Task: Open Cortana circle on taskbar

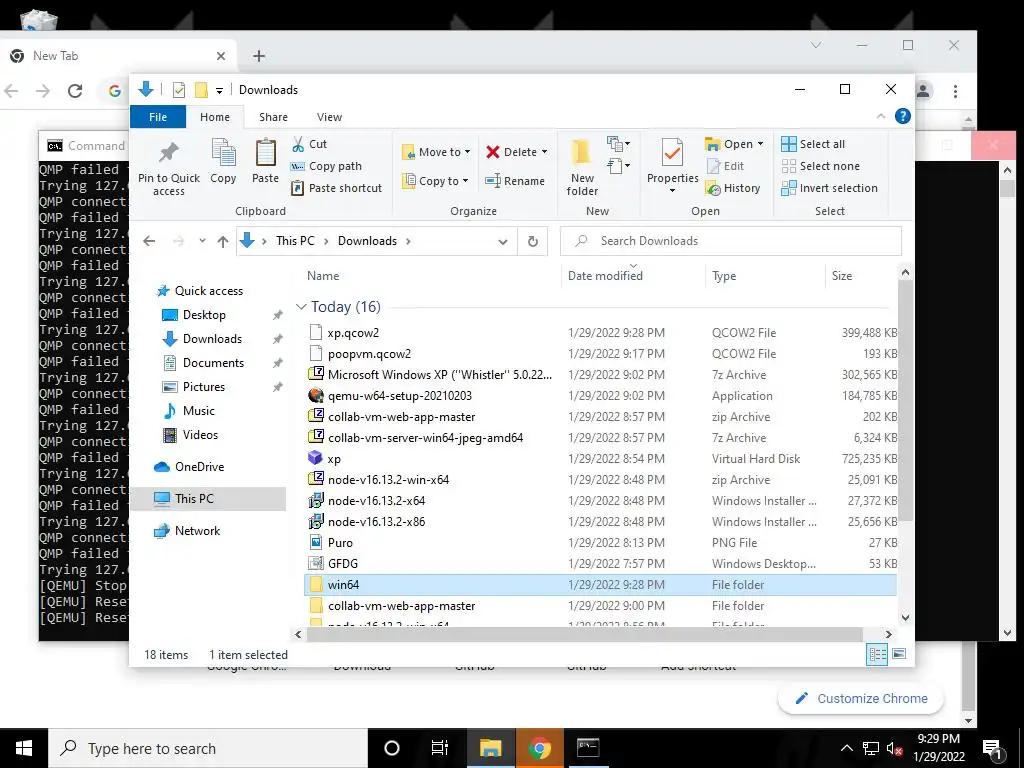Action: pyautogui.click(x=392, y=748)
